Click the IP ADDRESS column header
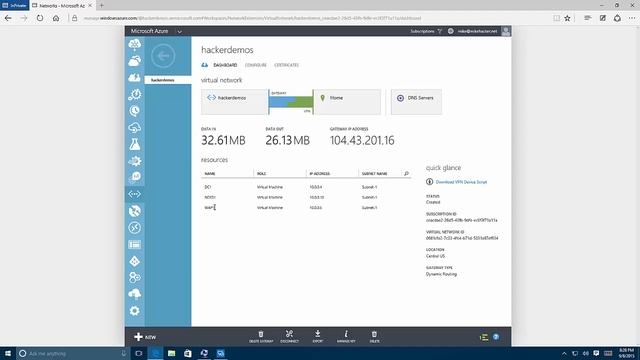The image size is (640, 360). (320, 174)
